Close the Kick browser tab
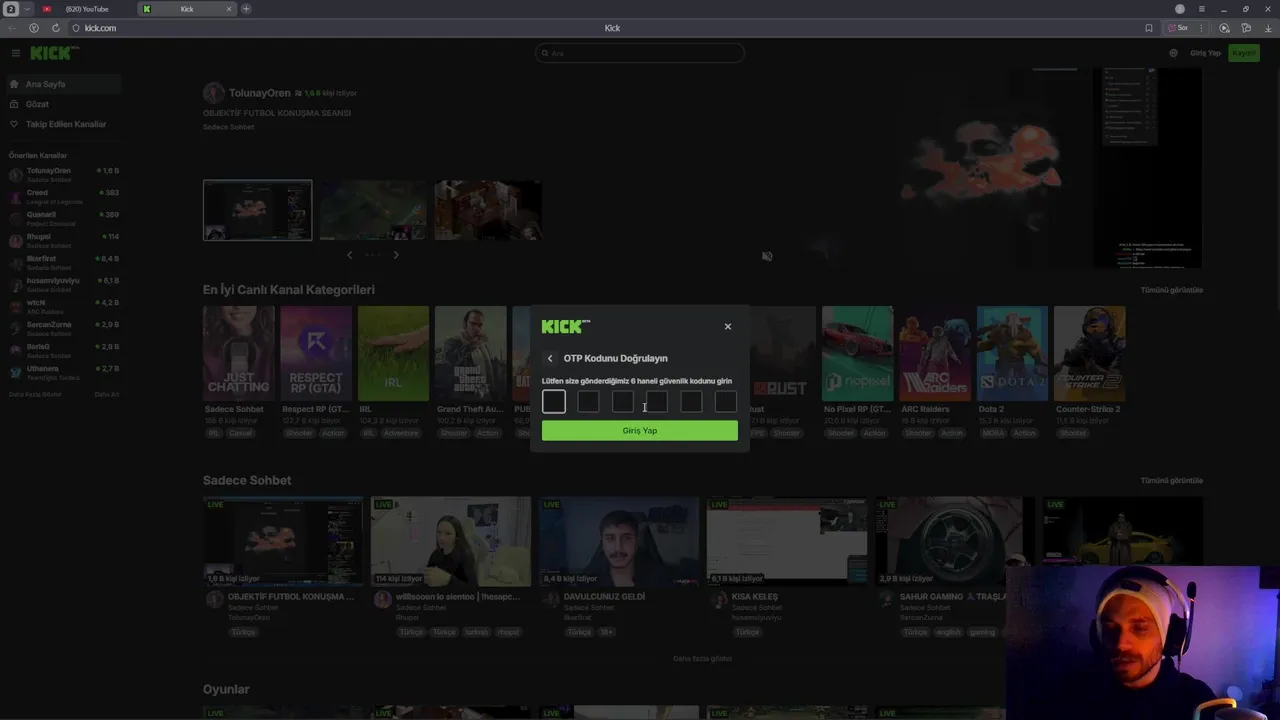The image size is (1280, 720). pyautogui.click(x=229, y=9)
